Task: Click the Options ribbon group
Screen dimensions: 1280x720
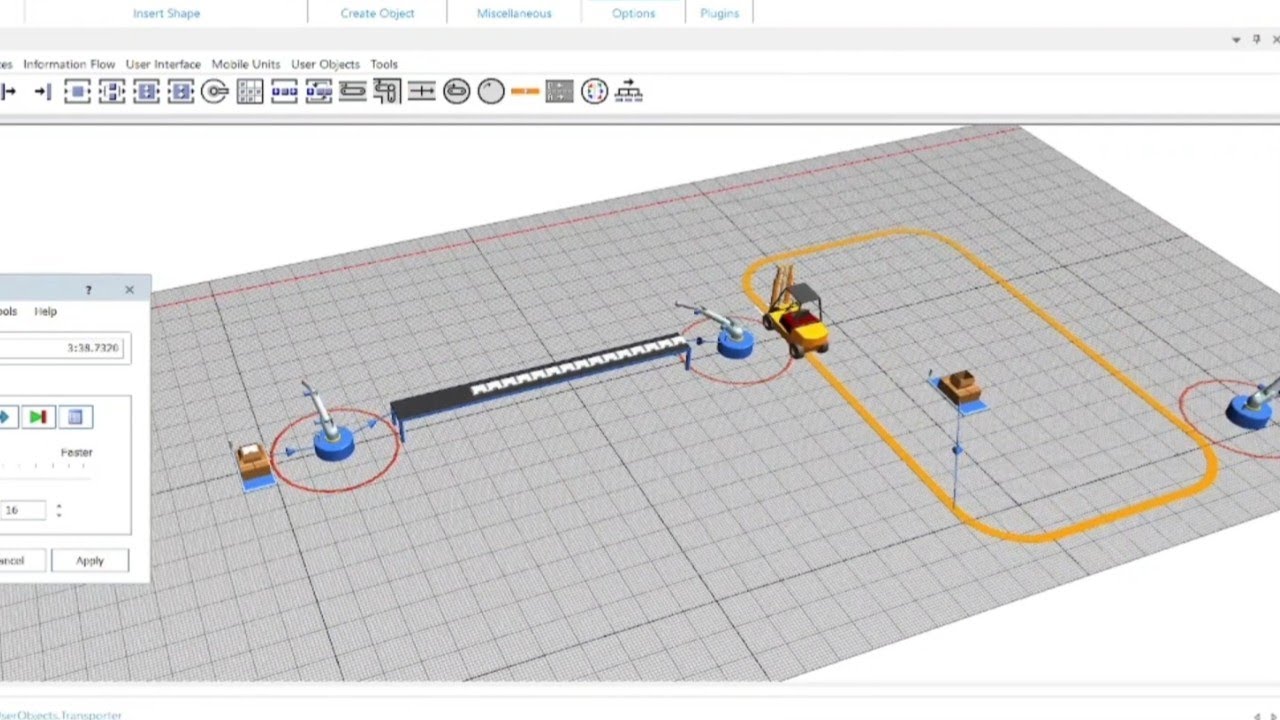Action: coord(633,13)
